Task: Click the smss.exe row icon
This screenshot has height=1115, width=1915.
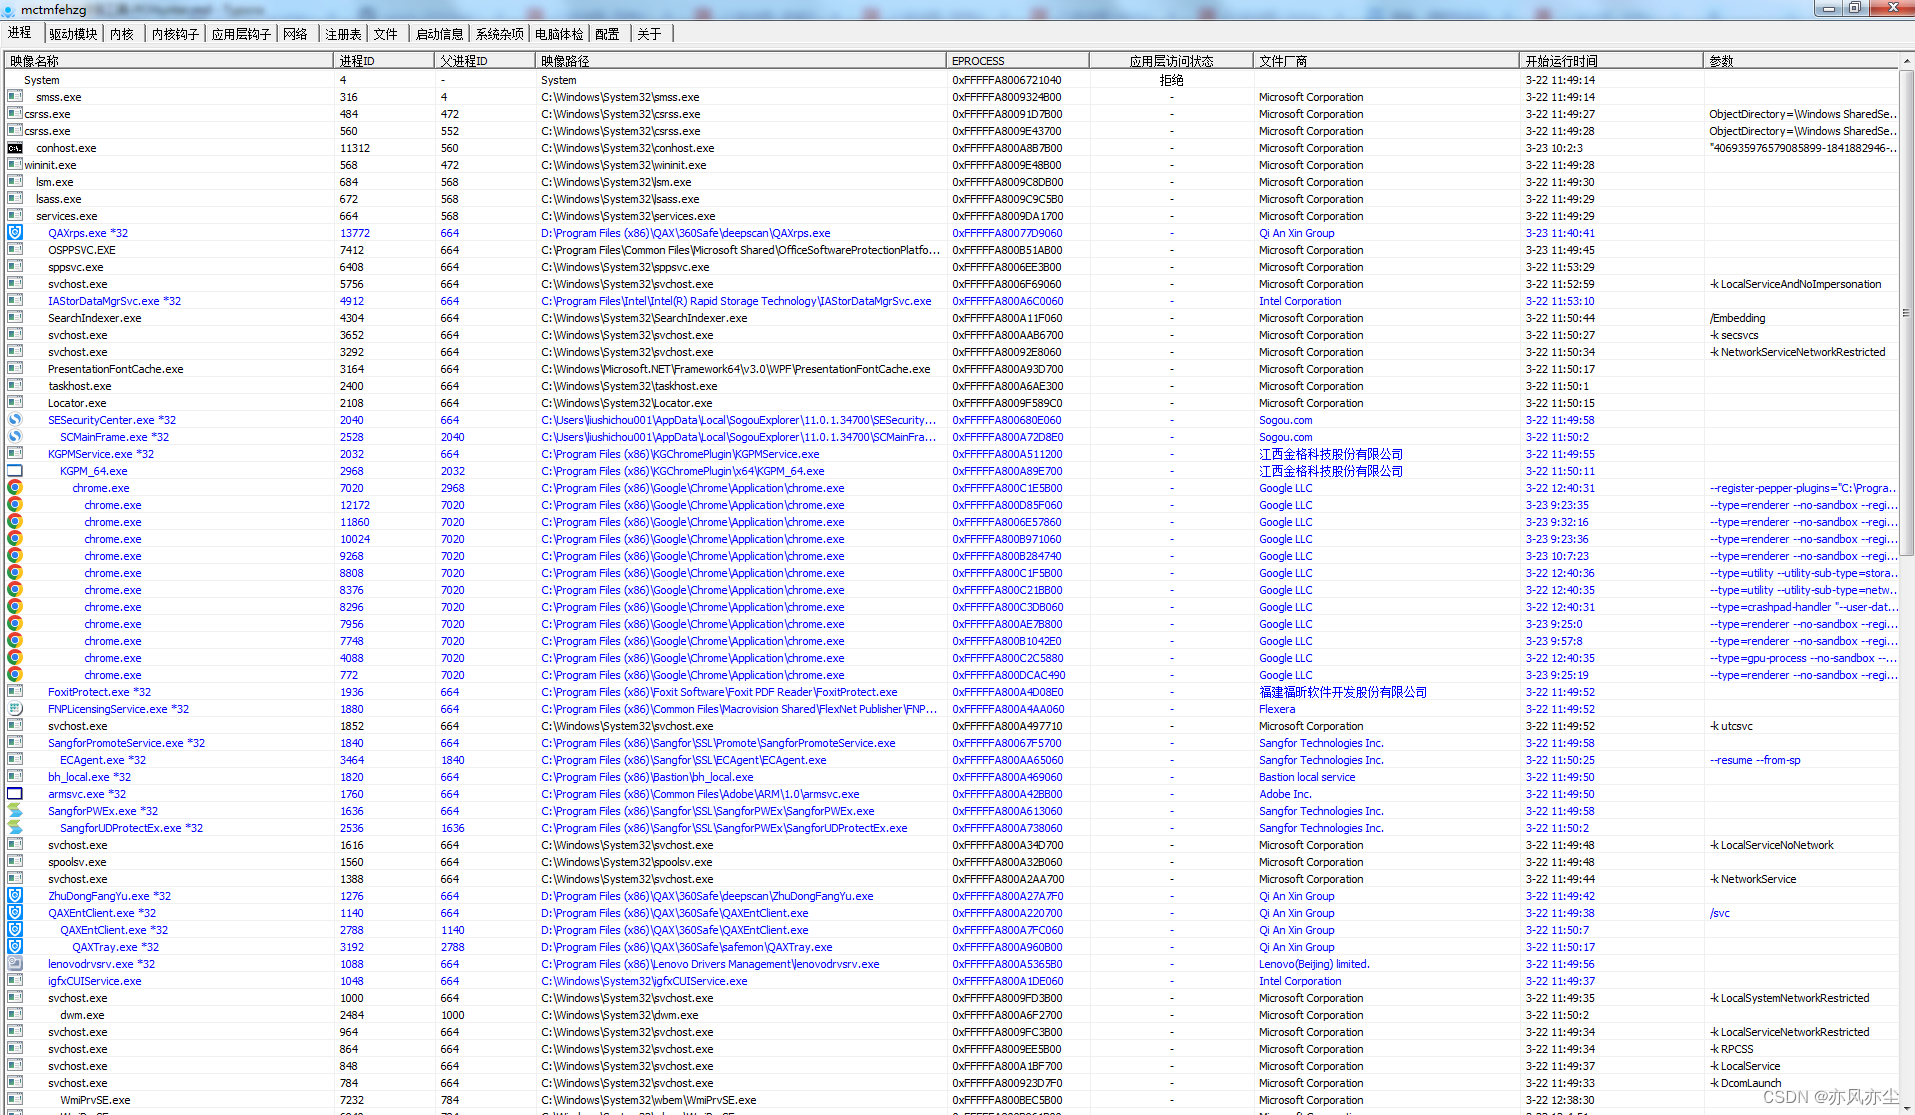Action: (15, 97)
